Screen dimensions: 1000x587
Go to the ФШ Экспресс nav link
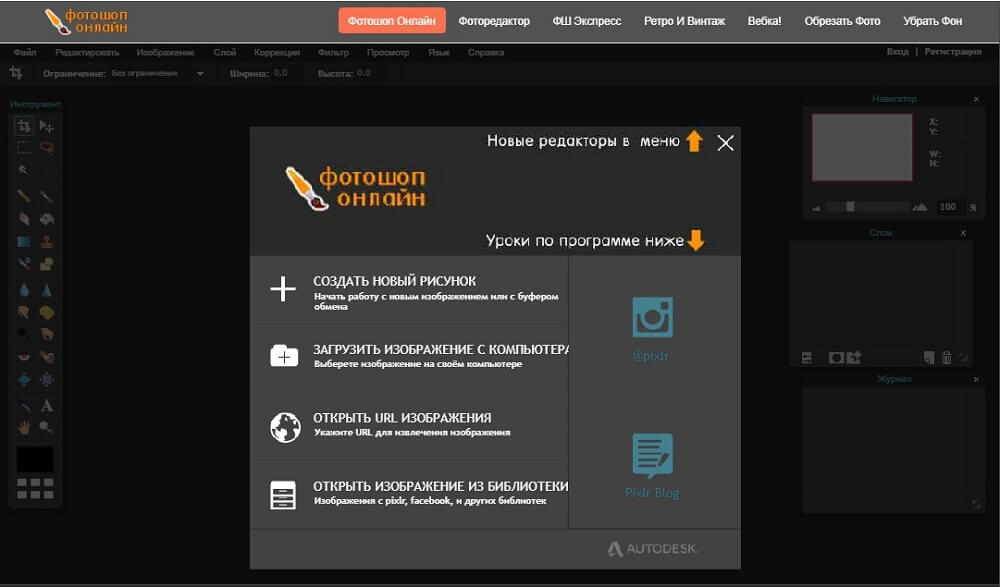(587, 21)
